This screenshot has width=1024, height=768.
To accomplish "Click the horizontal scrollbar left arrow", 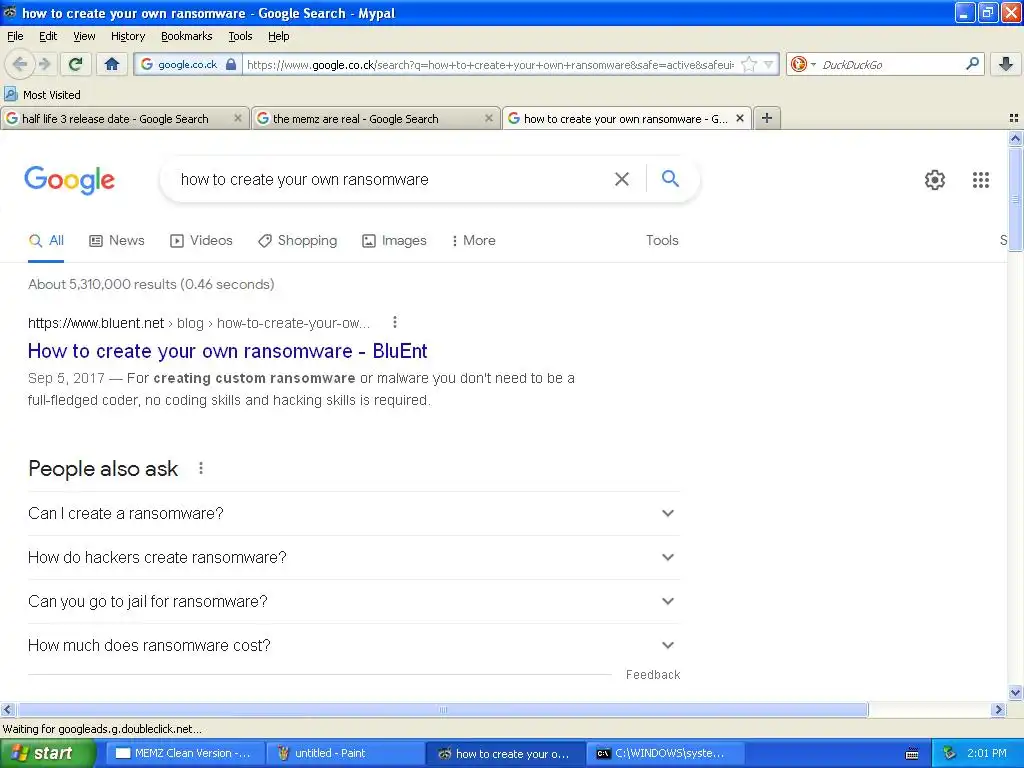I will [7, 709].
